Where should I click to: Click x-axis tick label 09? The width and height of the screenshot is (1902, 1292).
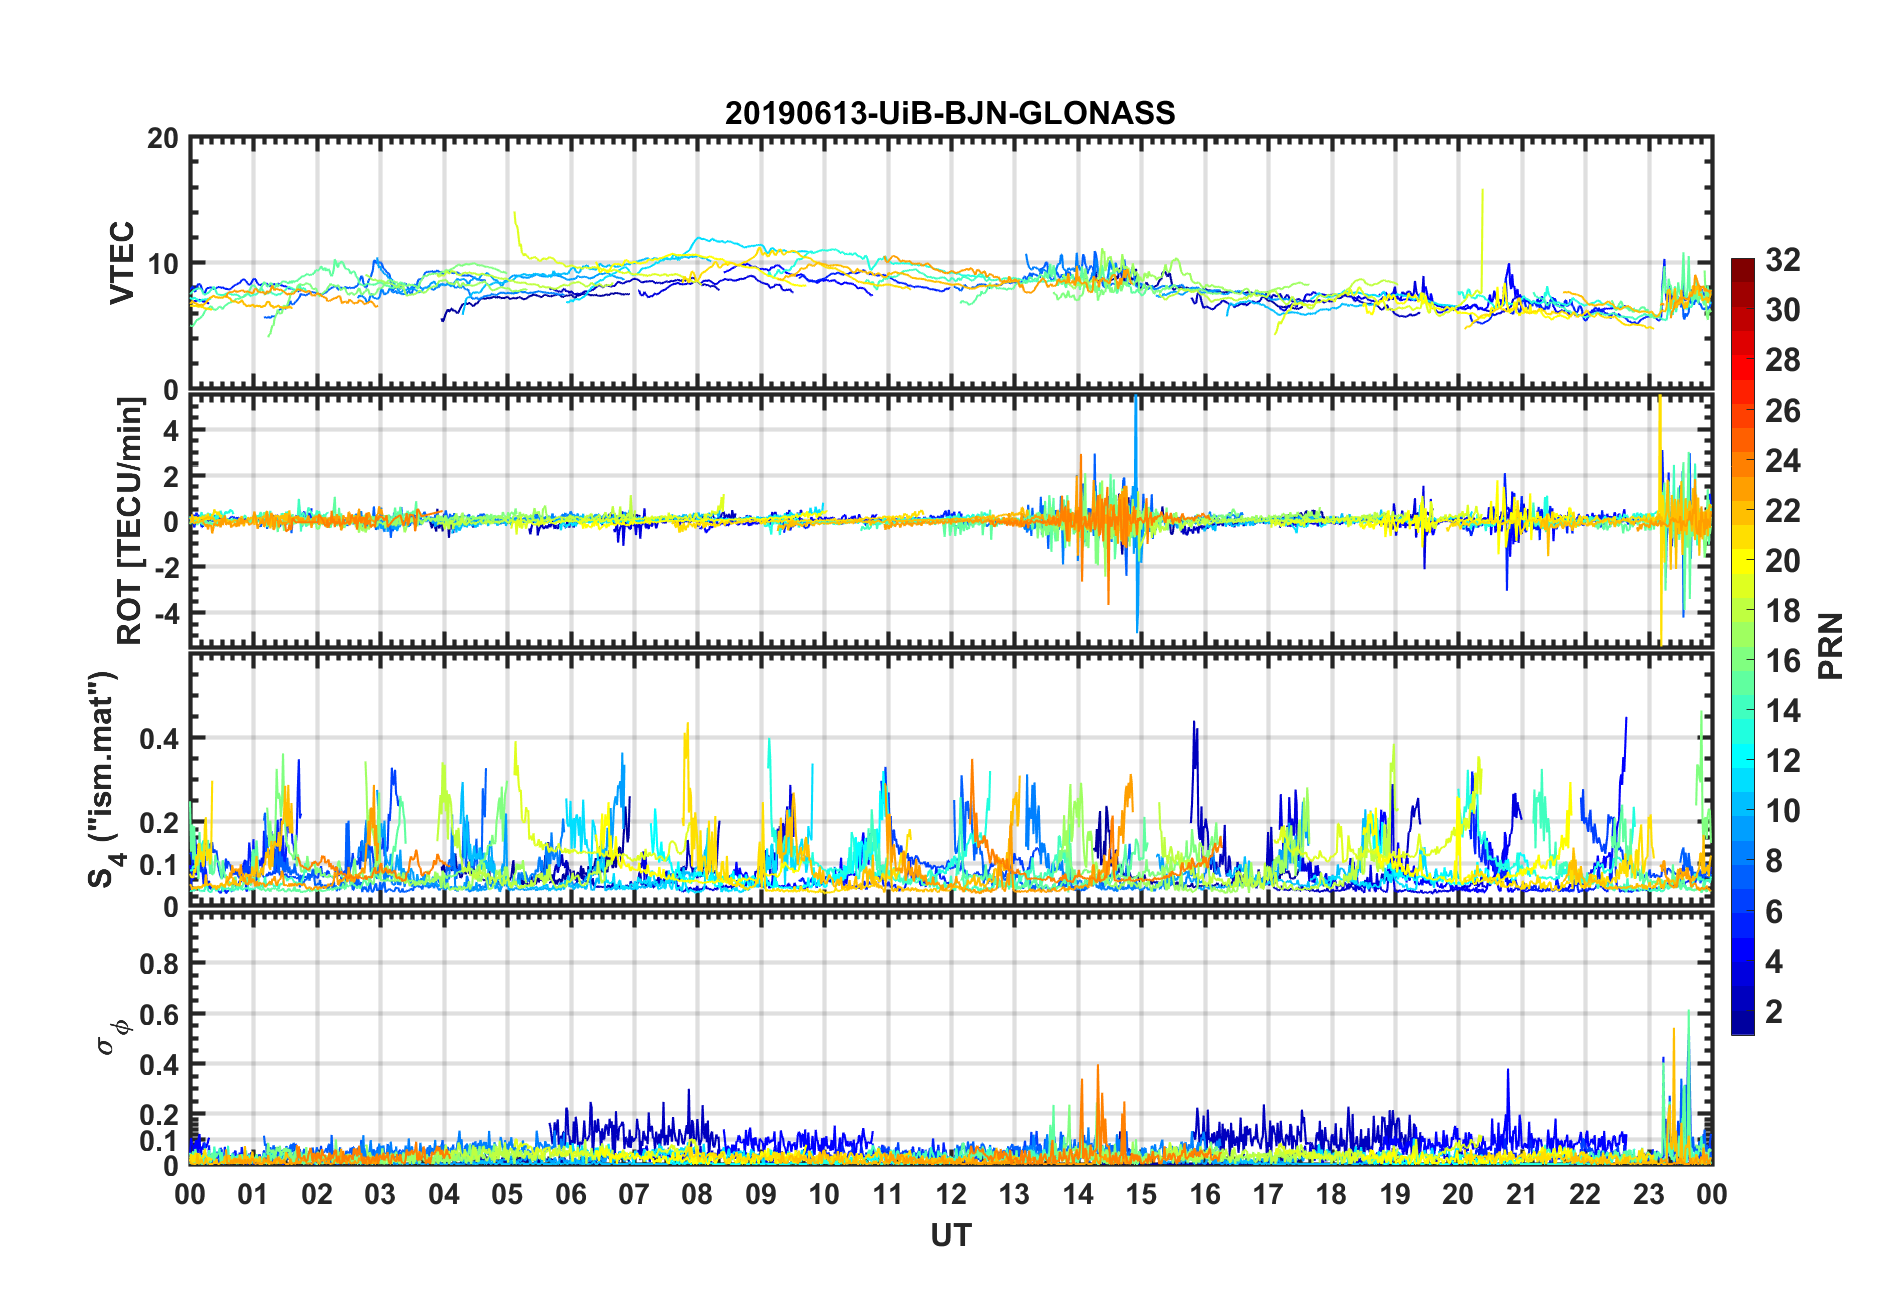(761, 1194)
